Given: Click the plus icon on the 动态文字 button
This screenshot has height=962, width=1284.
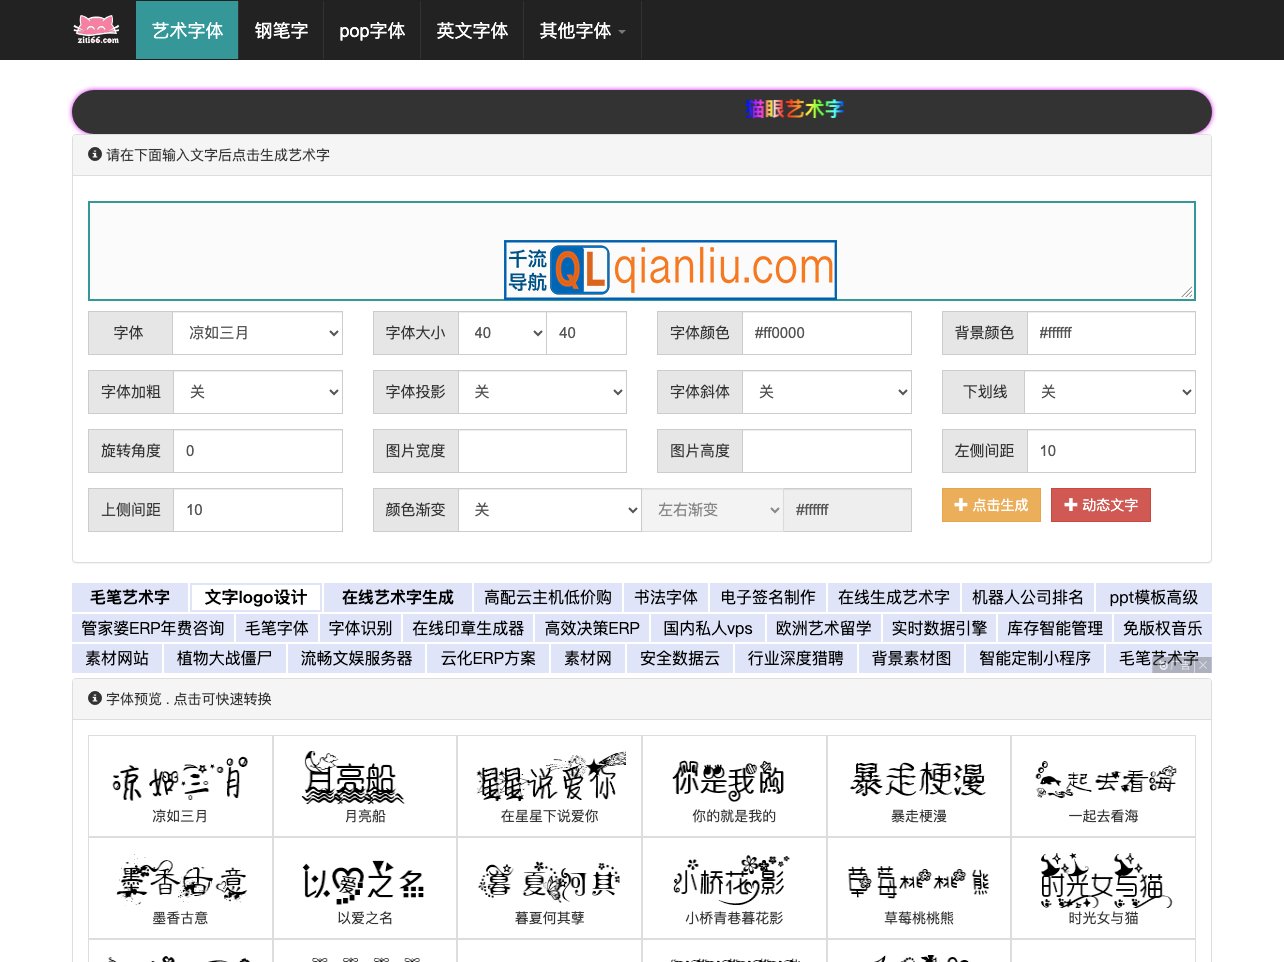Looking at the screenshot, I should 1071,505.
